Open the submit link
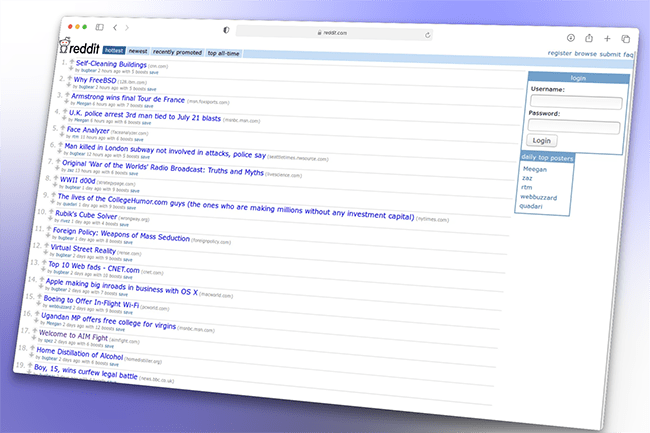This screenshot has height=433, width=650. [x=610, y=54]
